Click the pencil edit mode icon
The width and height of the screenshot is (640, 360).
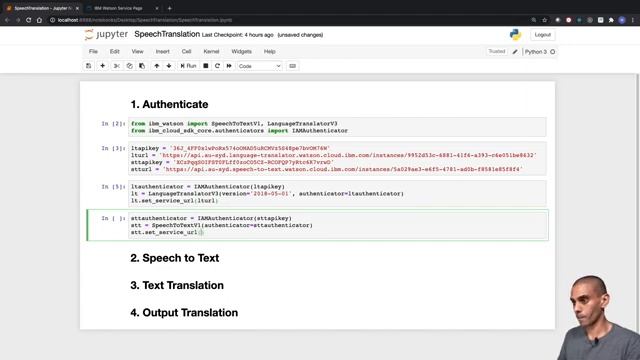pos(515,52)
